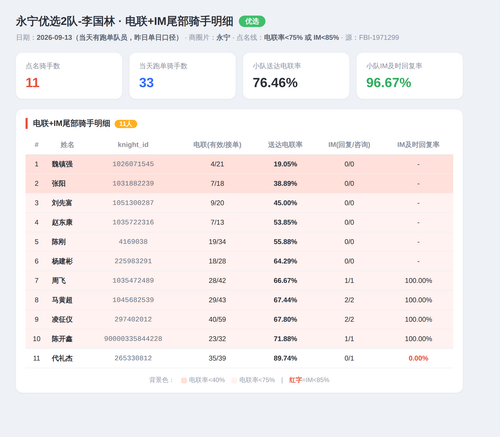Open the 当天跑单骑手数 card showing 33
The image size is (500, 437).
tap(183, 76)
